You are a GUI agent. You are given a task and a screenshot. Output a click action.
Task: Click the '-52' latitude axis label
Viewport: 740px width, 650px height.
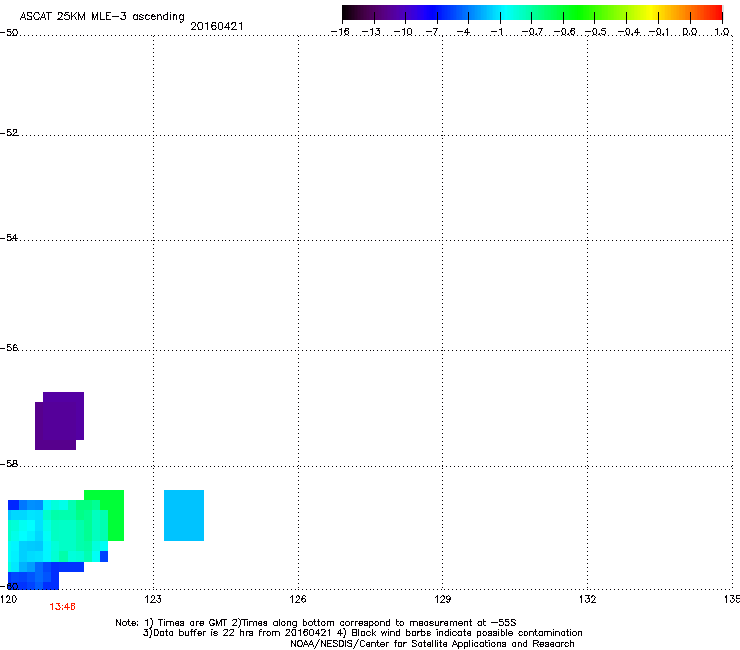click(x=9, y=133)
